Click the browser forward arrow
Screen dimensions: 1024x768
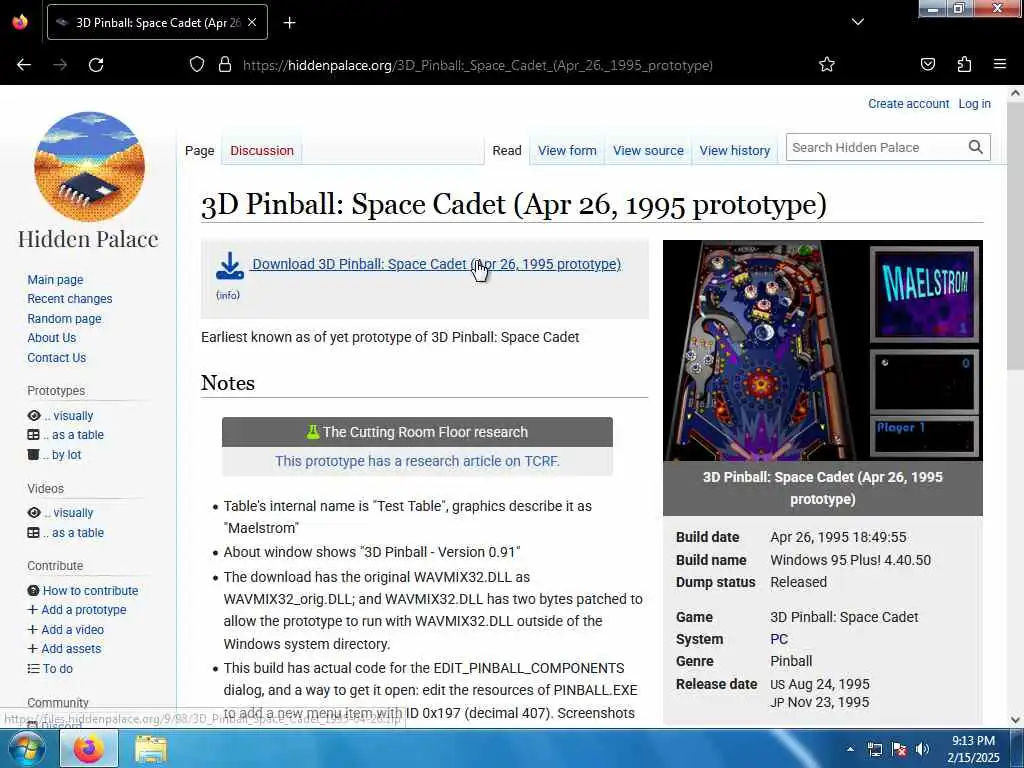60,65
